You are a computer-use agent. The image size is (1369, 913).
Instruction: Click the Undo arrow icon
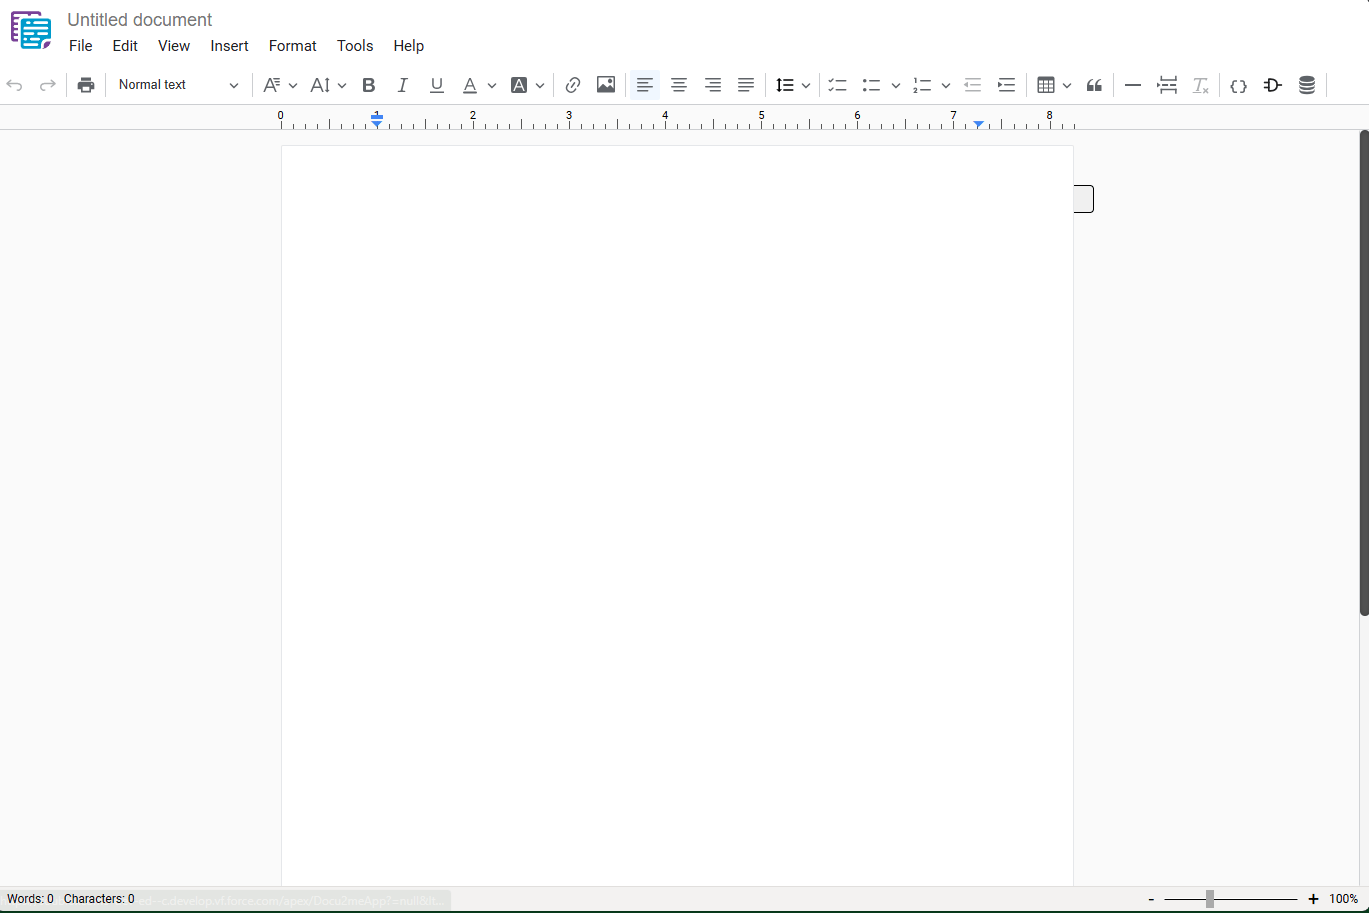(x=15, y=85)
